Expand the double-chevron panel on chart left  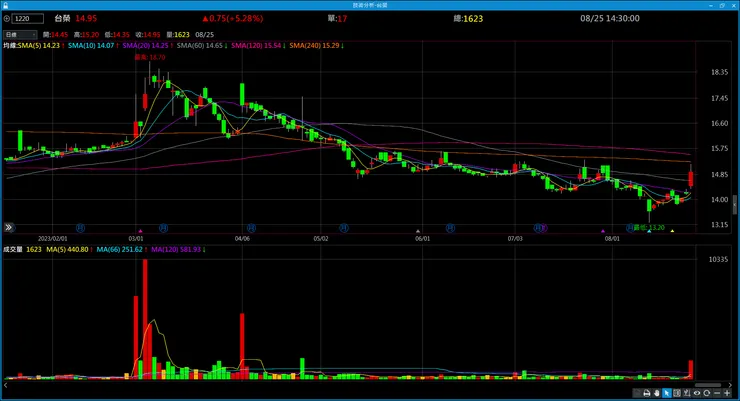pyautogui.click(x=8, y=227)
